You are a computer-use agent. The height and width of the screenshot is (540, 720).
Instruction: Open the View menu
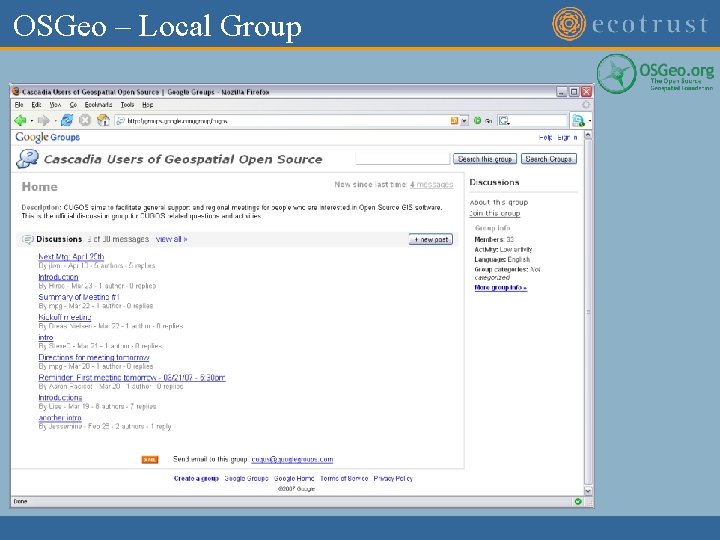tap(55, 105)
